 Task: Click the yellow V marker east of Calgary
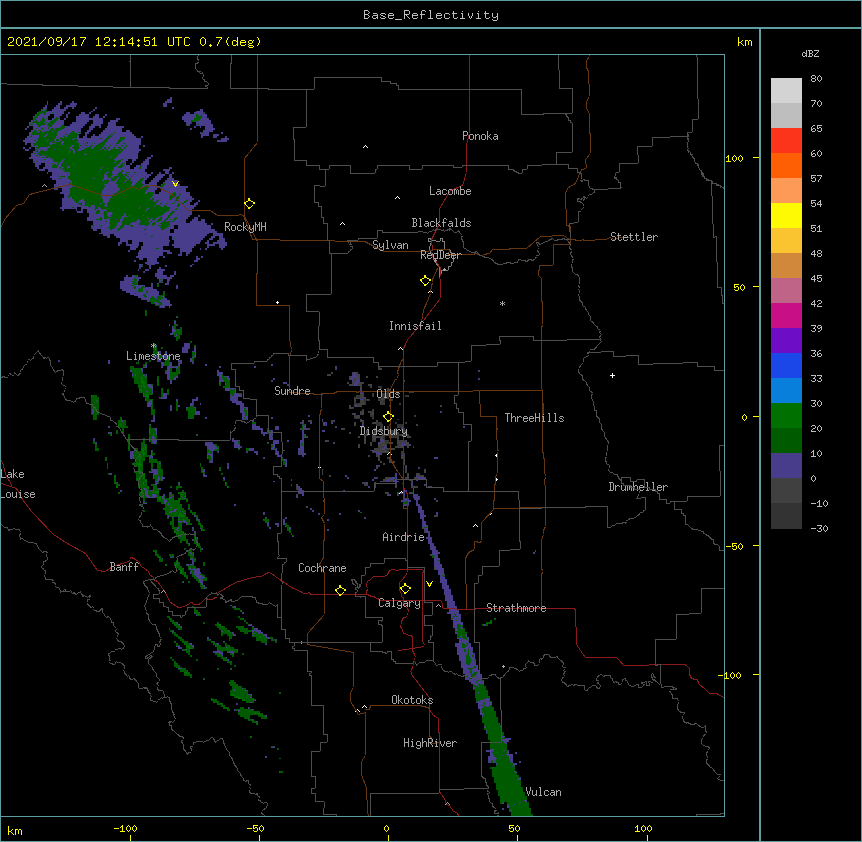pyautogui.click(x=429, y=584)
